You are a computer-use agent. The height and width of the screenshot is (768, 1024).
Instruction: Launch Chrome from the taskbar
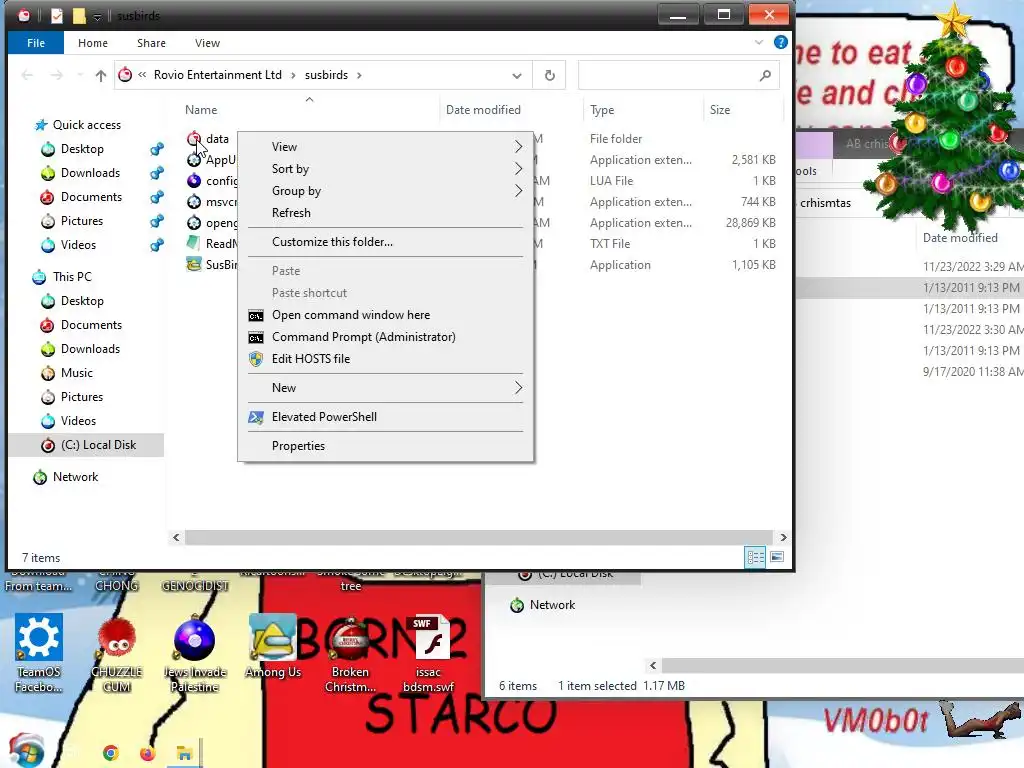pos(111,753)
